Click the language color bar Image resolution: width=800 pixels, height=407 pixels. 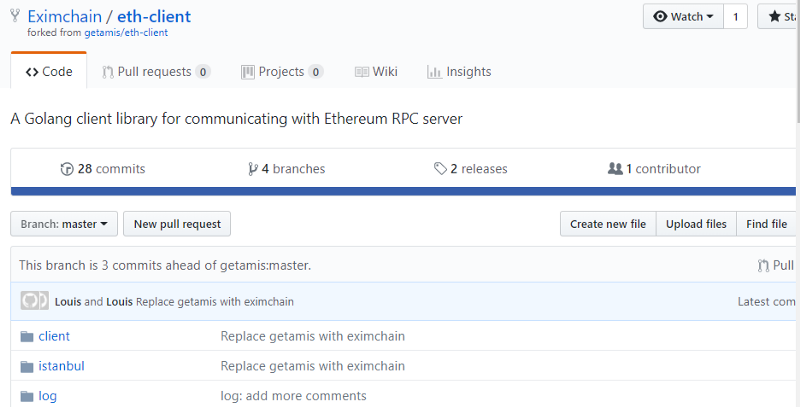(400, 190)
